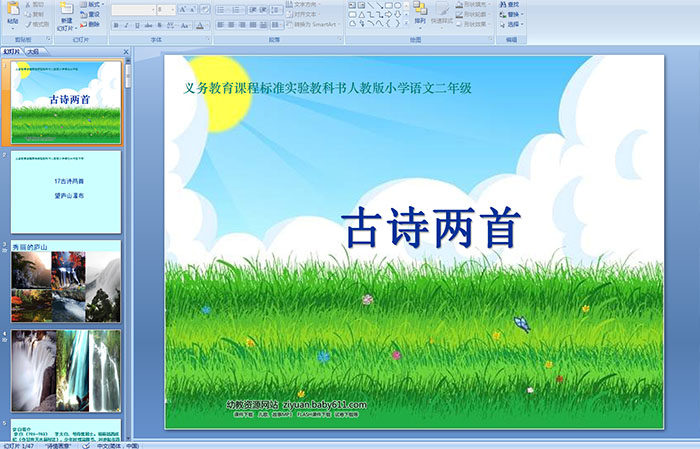Open the Columns dropdown
700x449 pixels.
click(276, 25)
